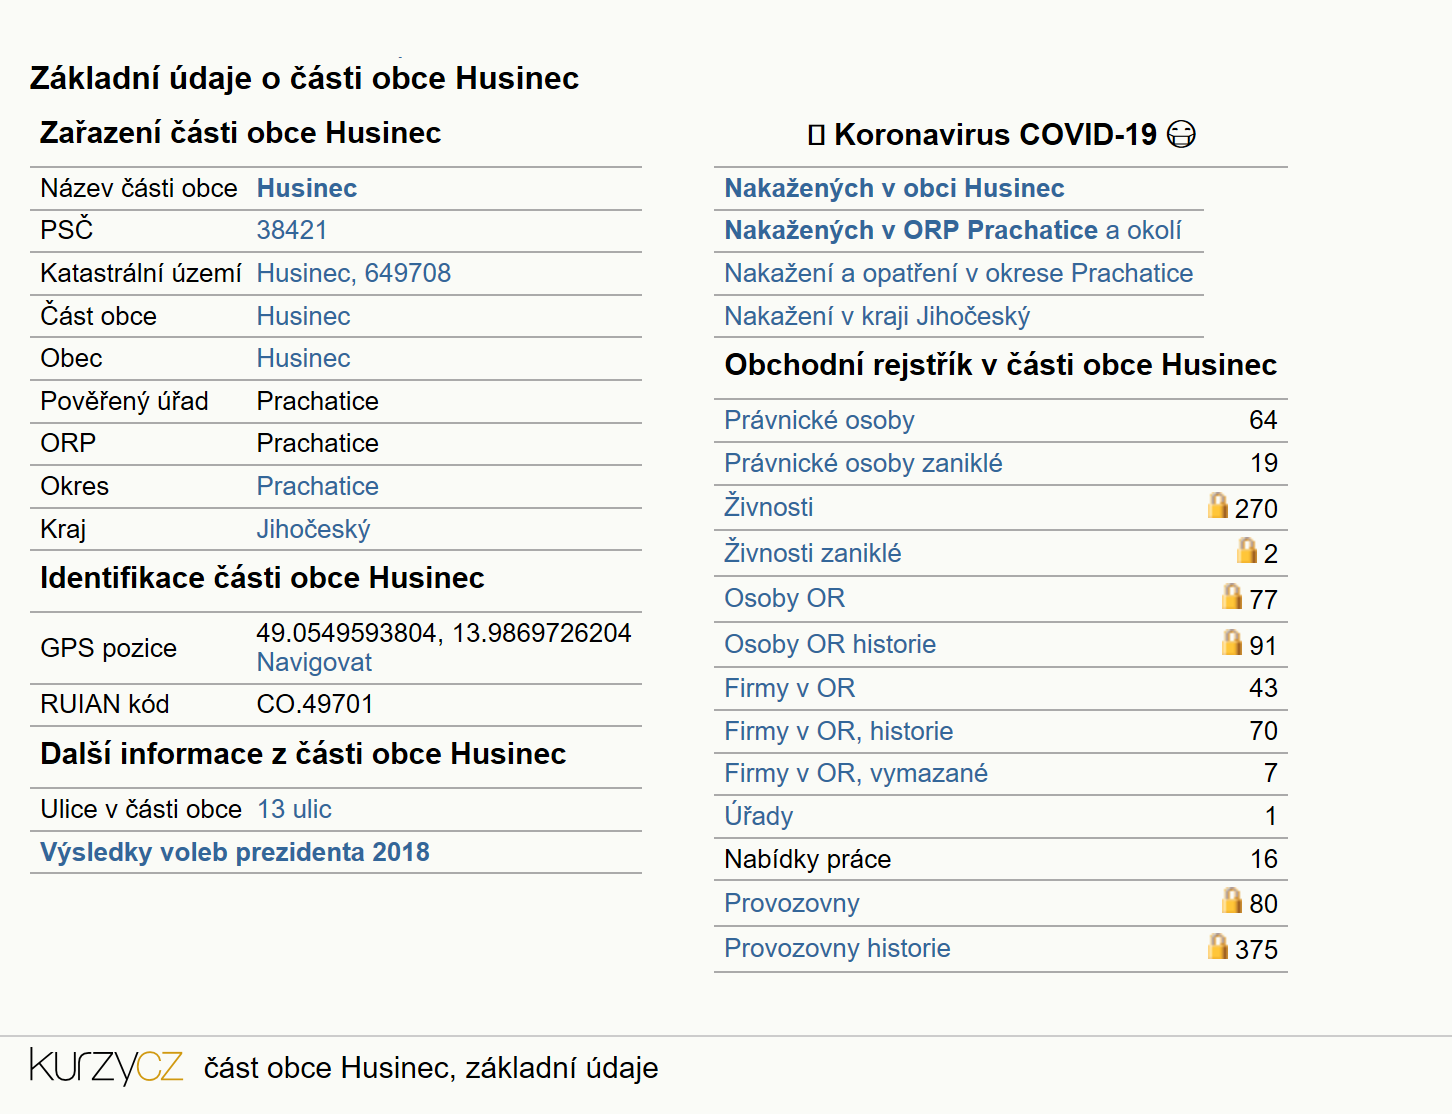Viewport: 1452px width, 1114px height.
Task: Select the PSČ 38421 link
Action: [x=292, y=230]
